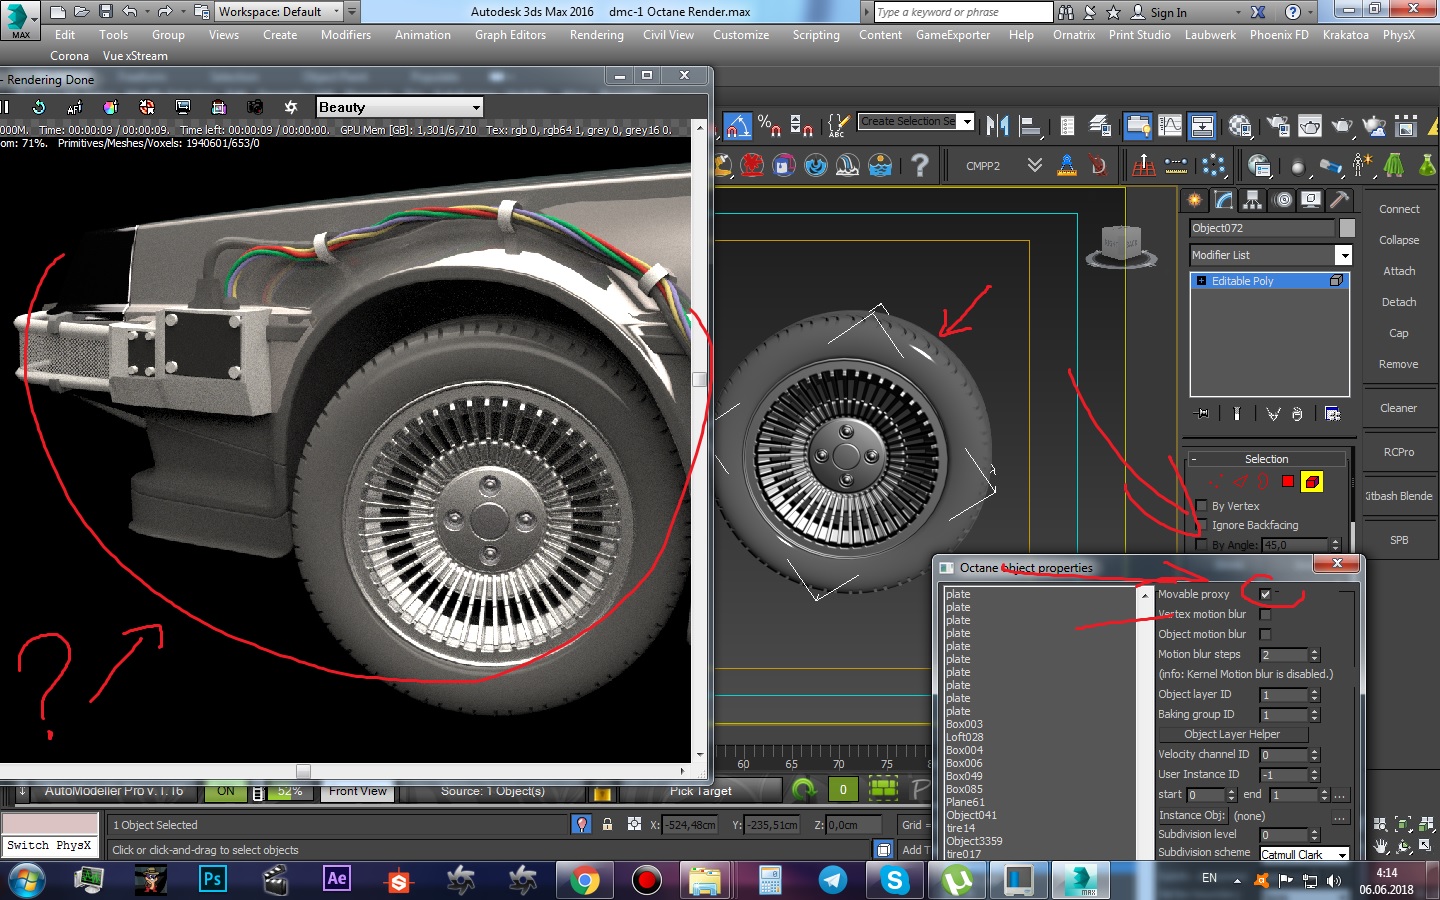Click the camera snapshot icon in render window
Viewport: 1440px width, 900px height.
click(255, 107)
